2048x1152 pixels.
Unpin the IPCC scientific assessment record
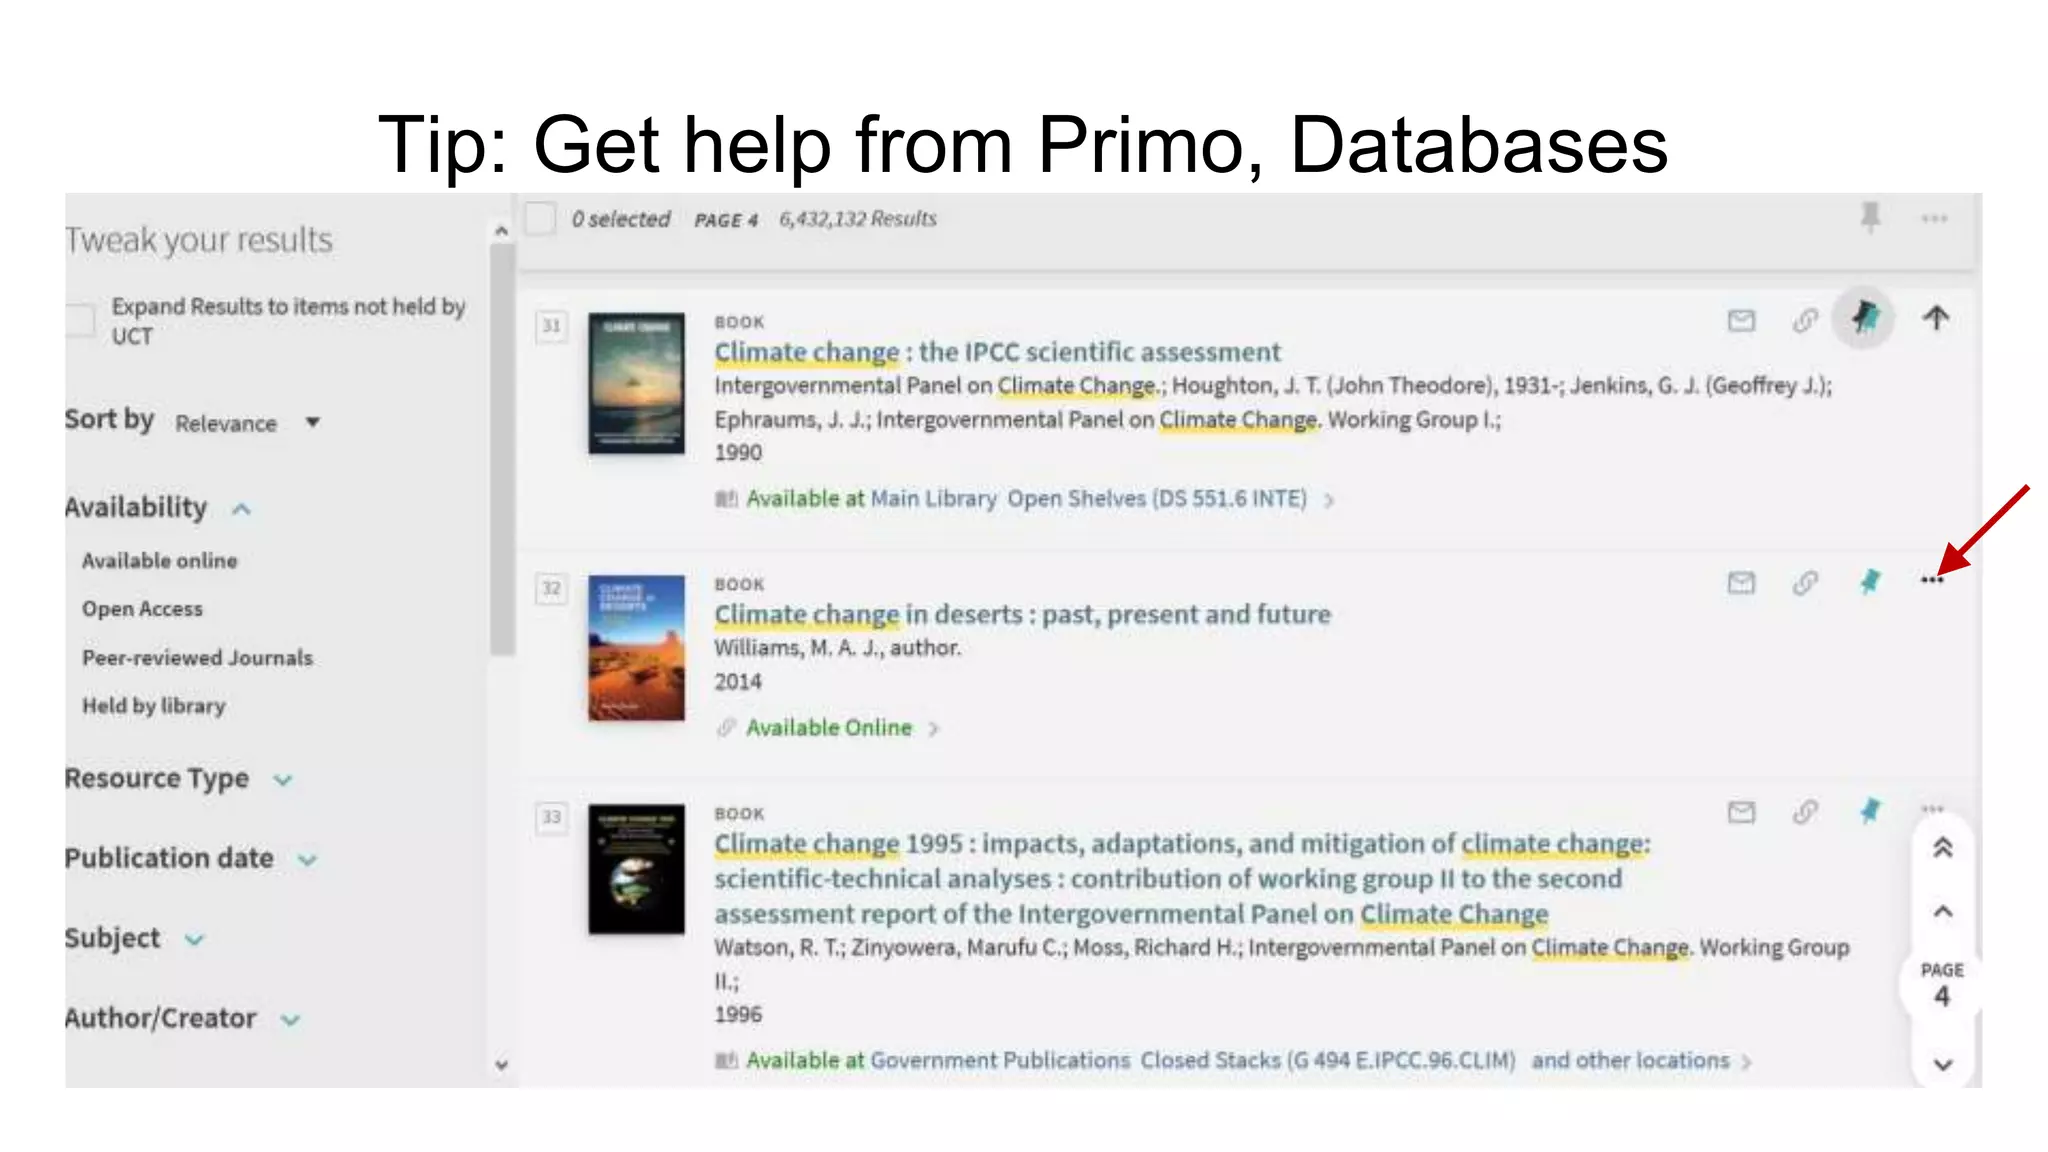coord(1864,319)
